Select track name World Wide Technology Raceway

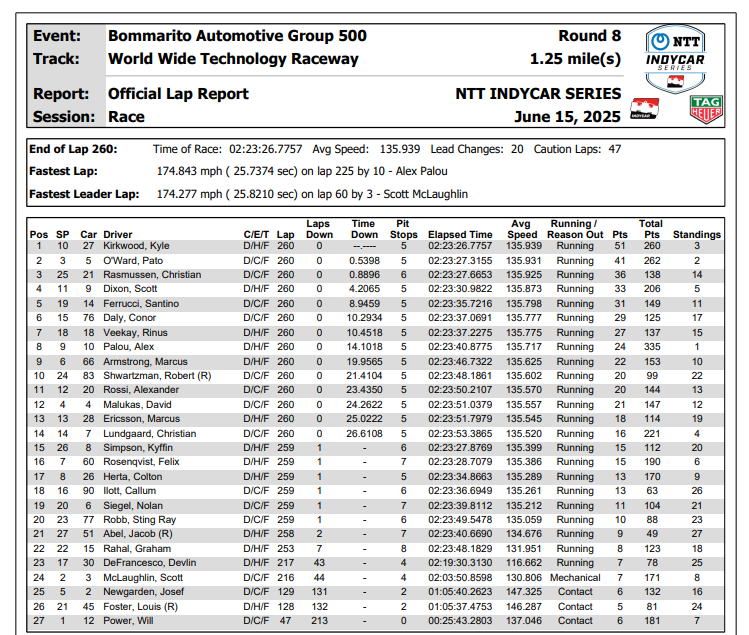[x=233, y=59]
